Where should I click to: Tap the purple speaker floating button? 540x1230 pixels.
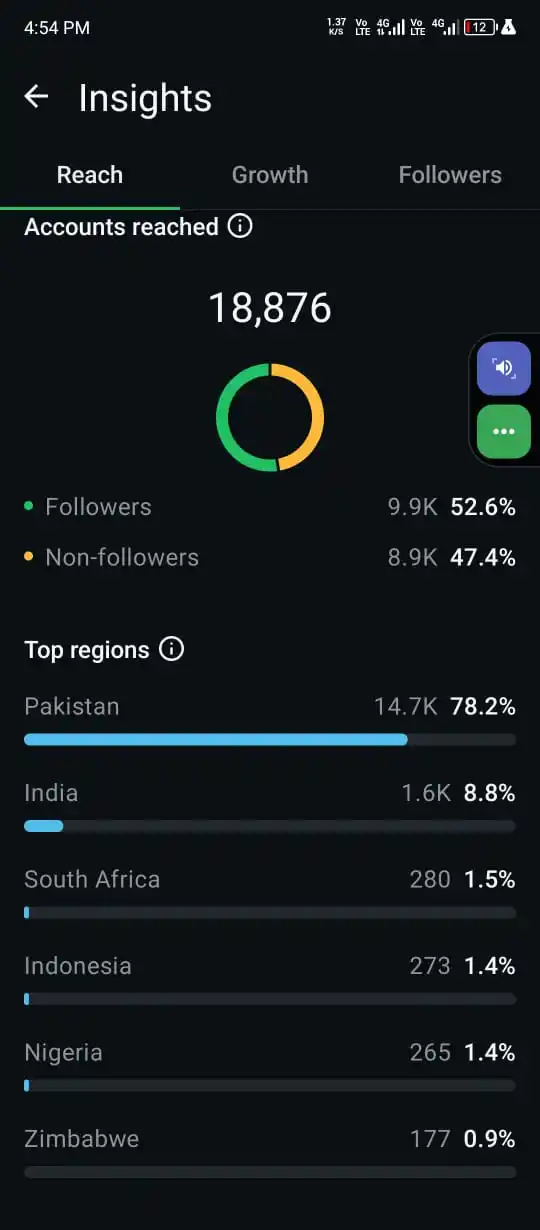[x=504, y=368]
